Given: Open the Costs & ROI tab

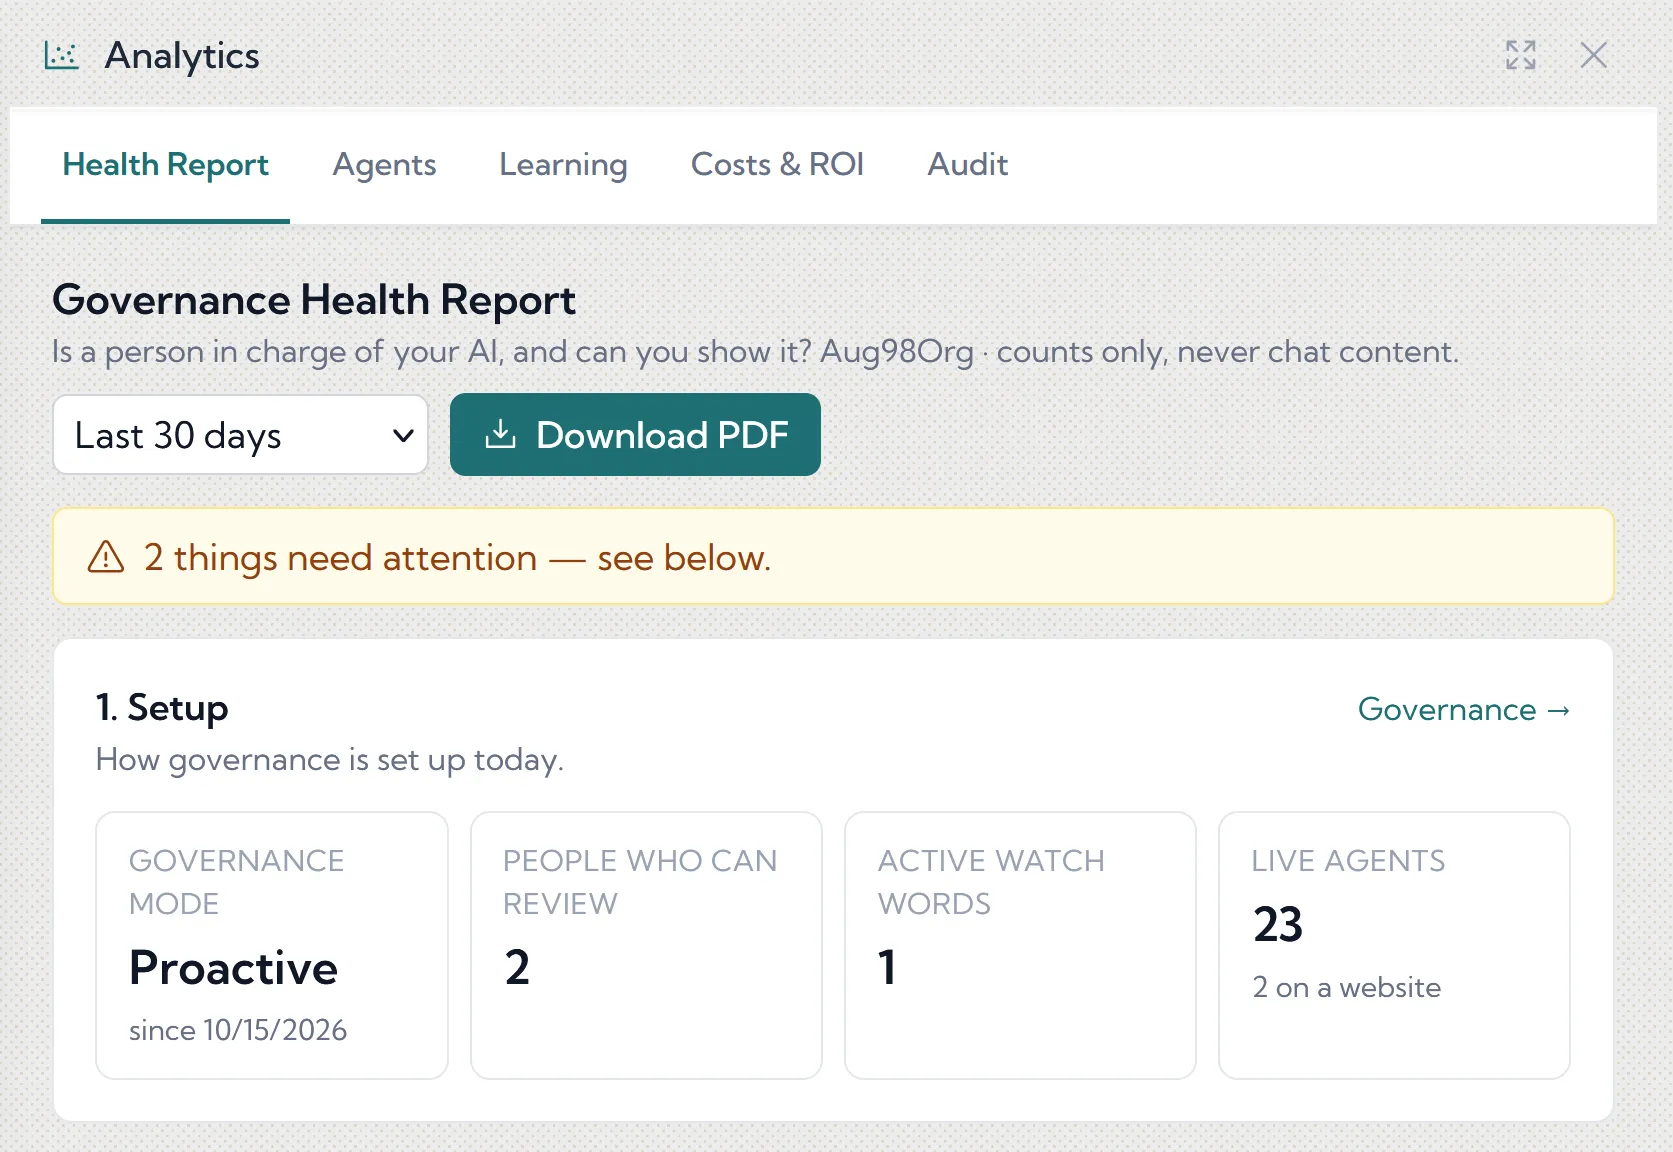Looking at the screenshot, I should (777, 165).
